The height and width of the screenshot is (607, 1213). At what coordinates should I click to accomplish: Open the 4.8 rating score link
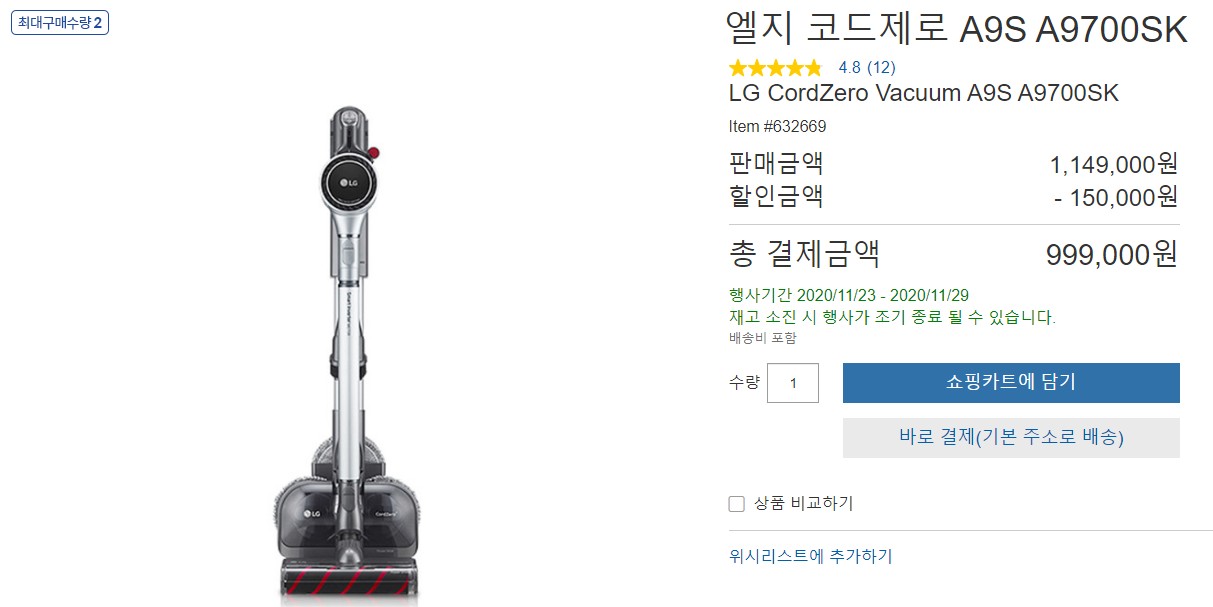[x=849, y=68]
